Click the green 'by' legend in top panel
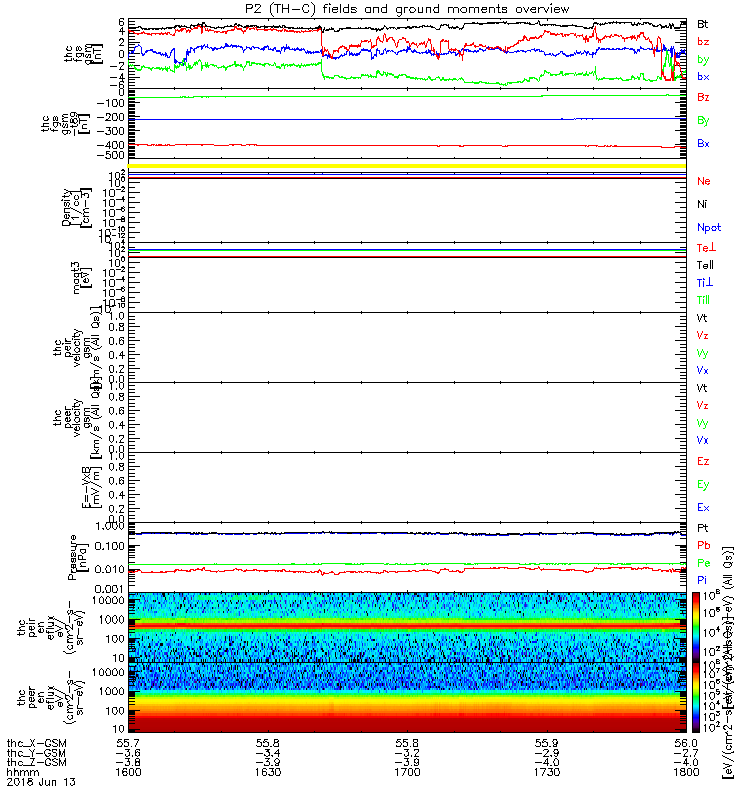The height and width of the screenshot is (800, 750). pos(703,60)
